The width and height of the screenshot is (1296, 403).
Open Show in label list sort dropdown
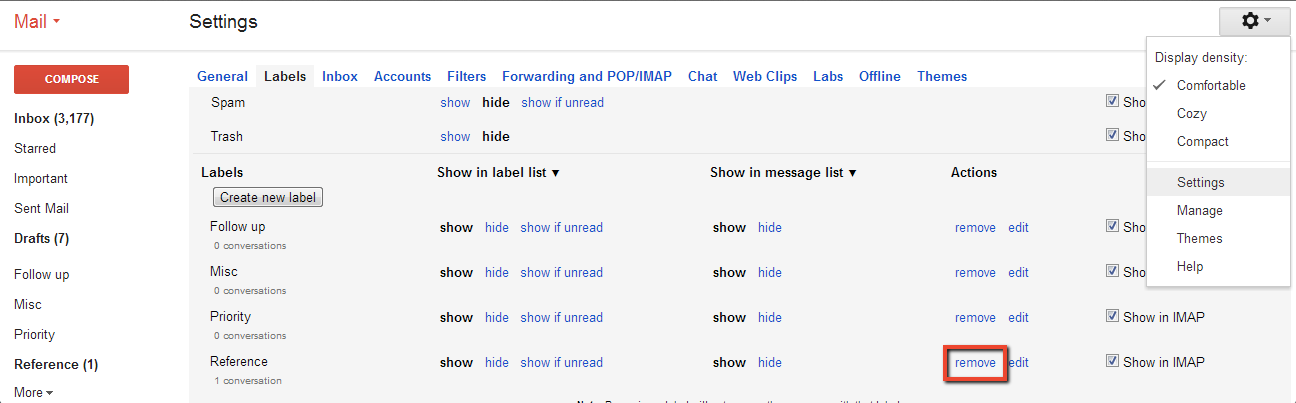pyautogui.click(x=498, y=172)
